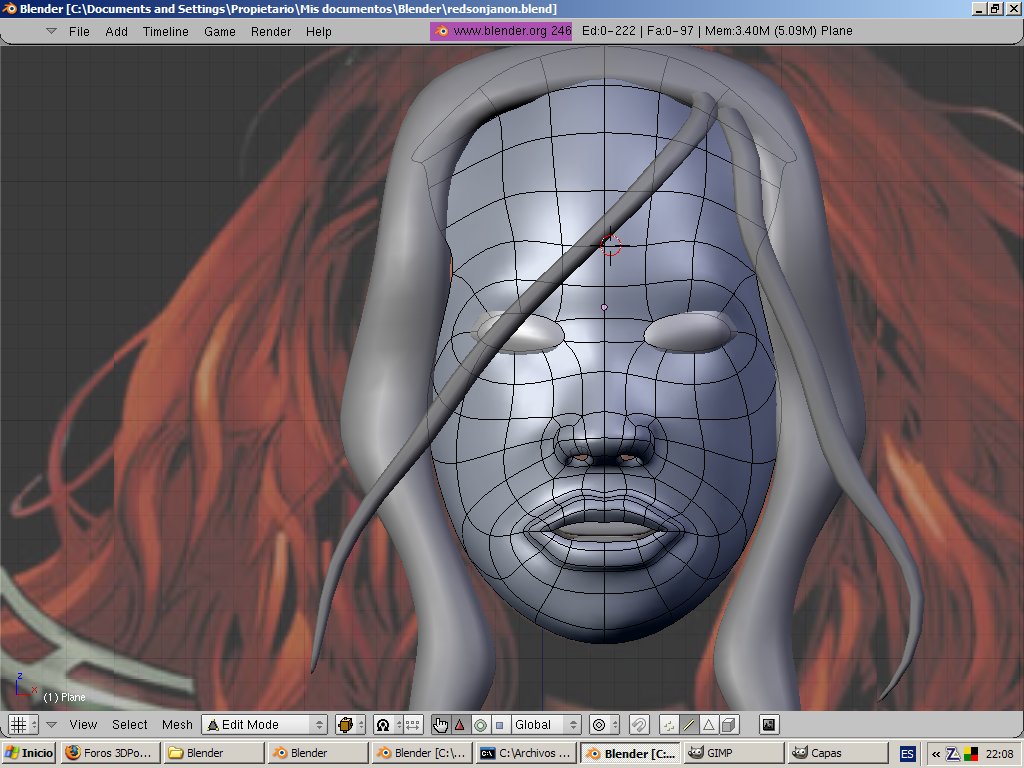Switch to Blender [C:\... inactive taskbar window

pyautogui.click(x=423, y=753)
